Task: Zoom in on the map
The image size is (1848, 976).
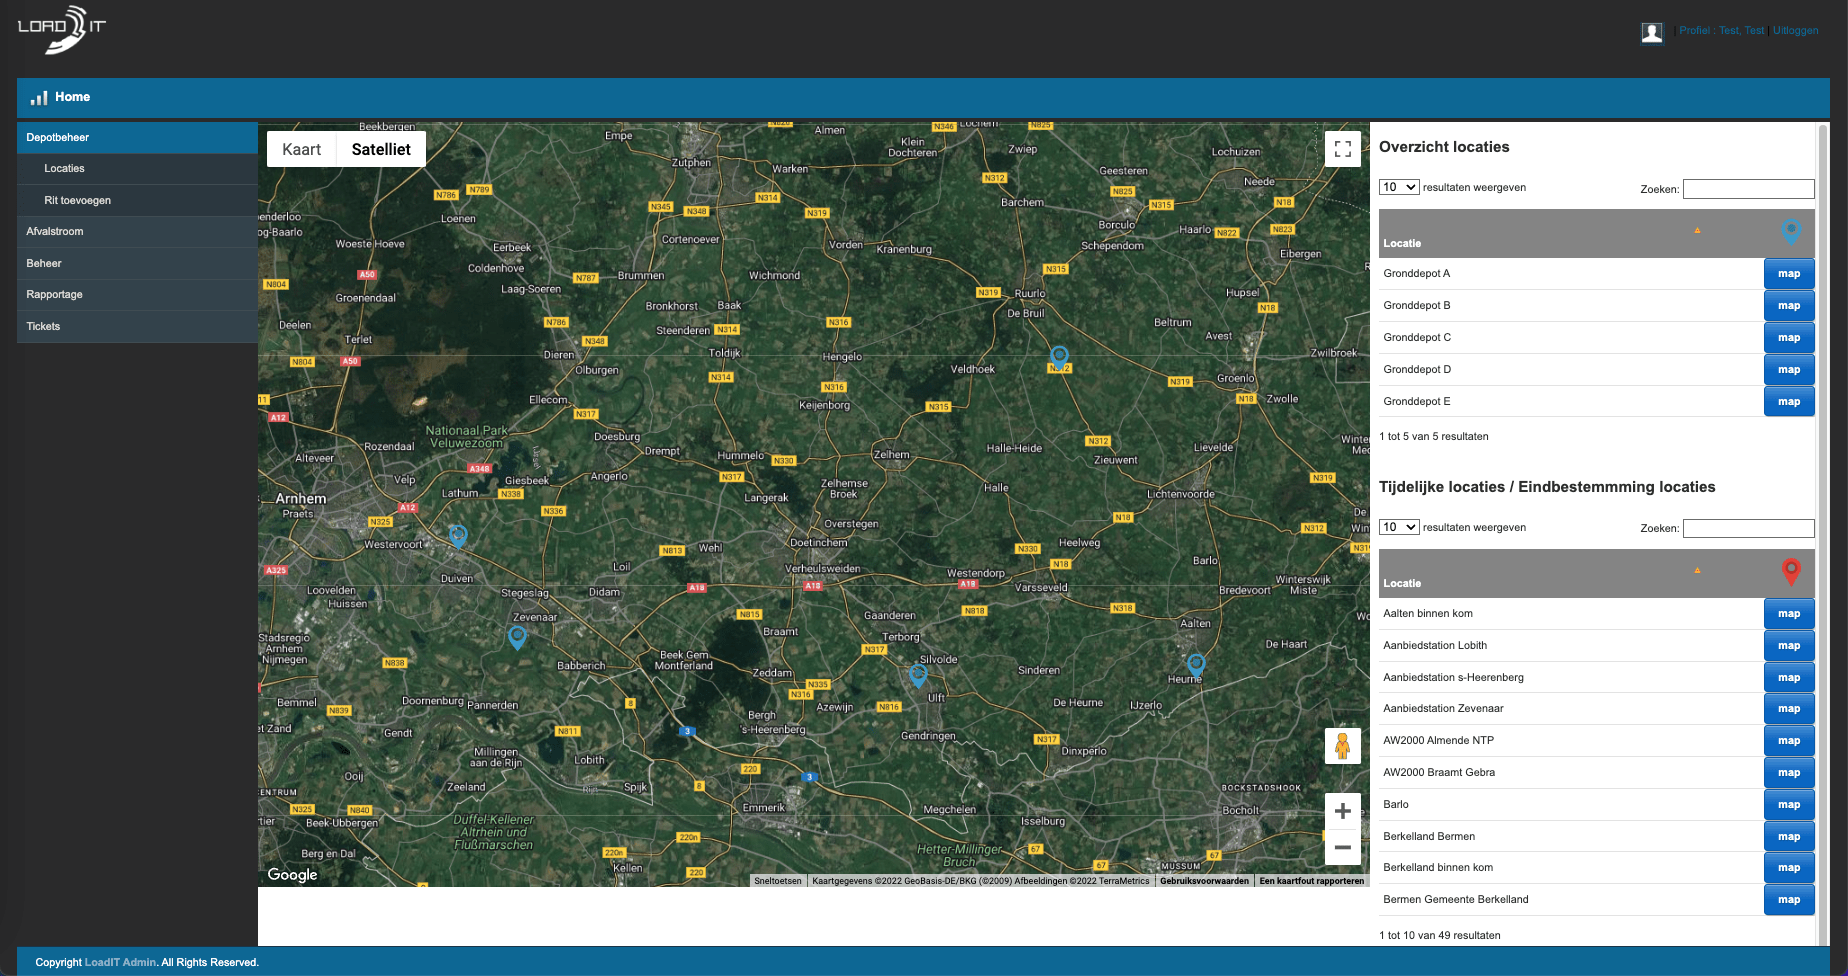Action: coord(1342,811)
